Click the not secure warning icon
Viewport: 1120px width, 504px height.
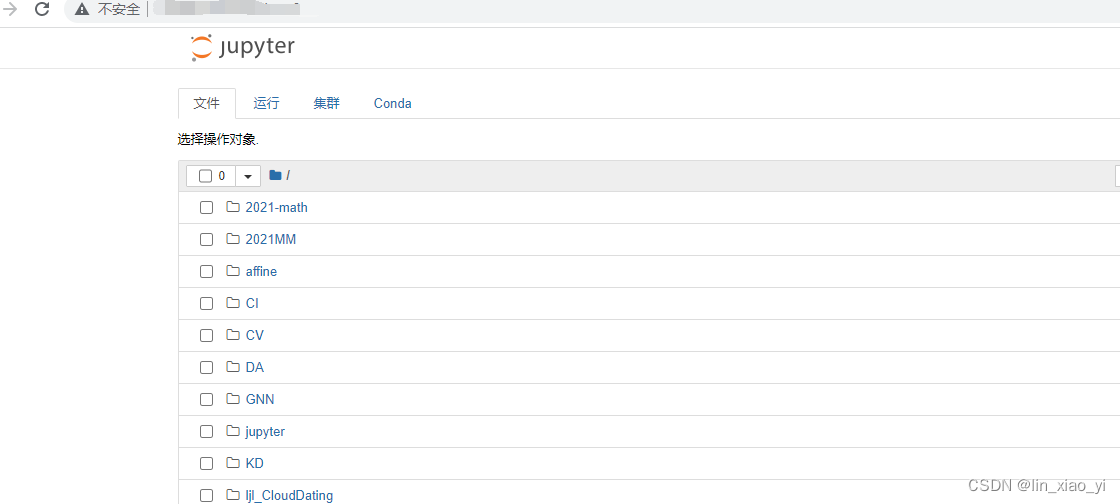tap(82, 9)
